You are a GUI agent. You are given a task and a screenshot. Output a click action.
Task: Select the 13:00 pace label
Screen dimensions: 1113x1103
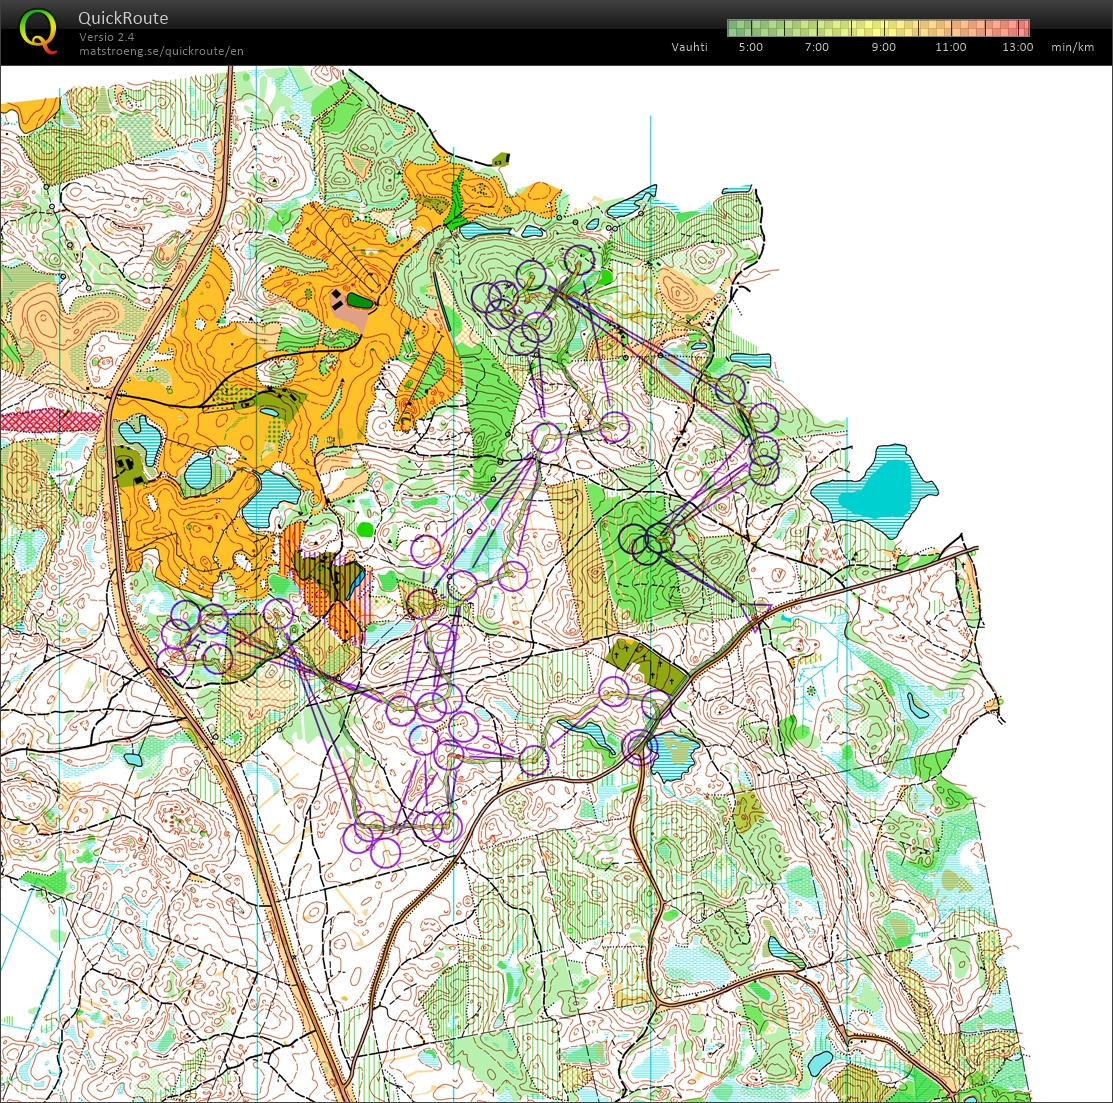coord(1017,47)
